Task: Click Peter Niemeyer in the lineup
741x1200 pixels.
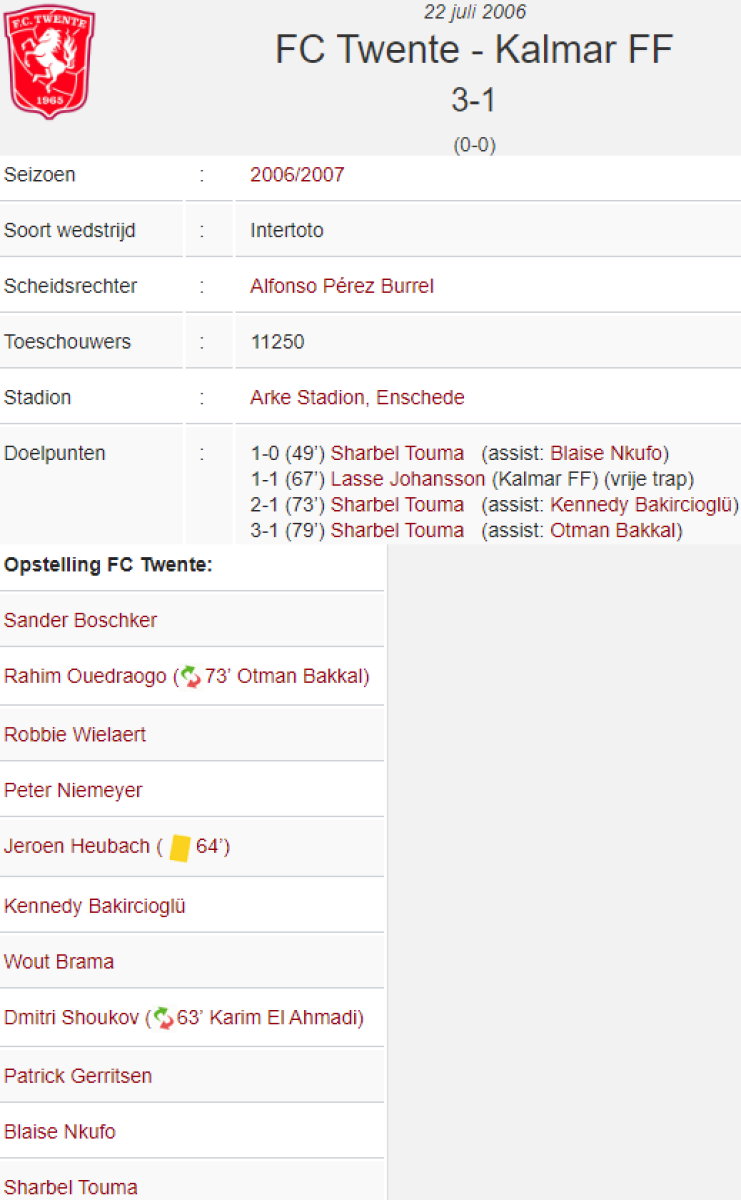Action: pos(73,790)
